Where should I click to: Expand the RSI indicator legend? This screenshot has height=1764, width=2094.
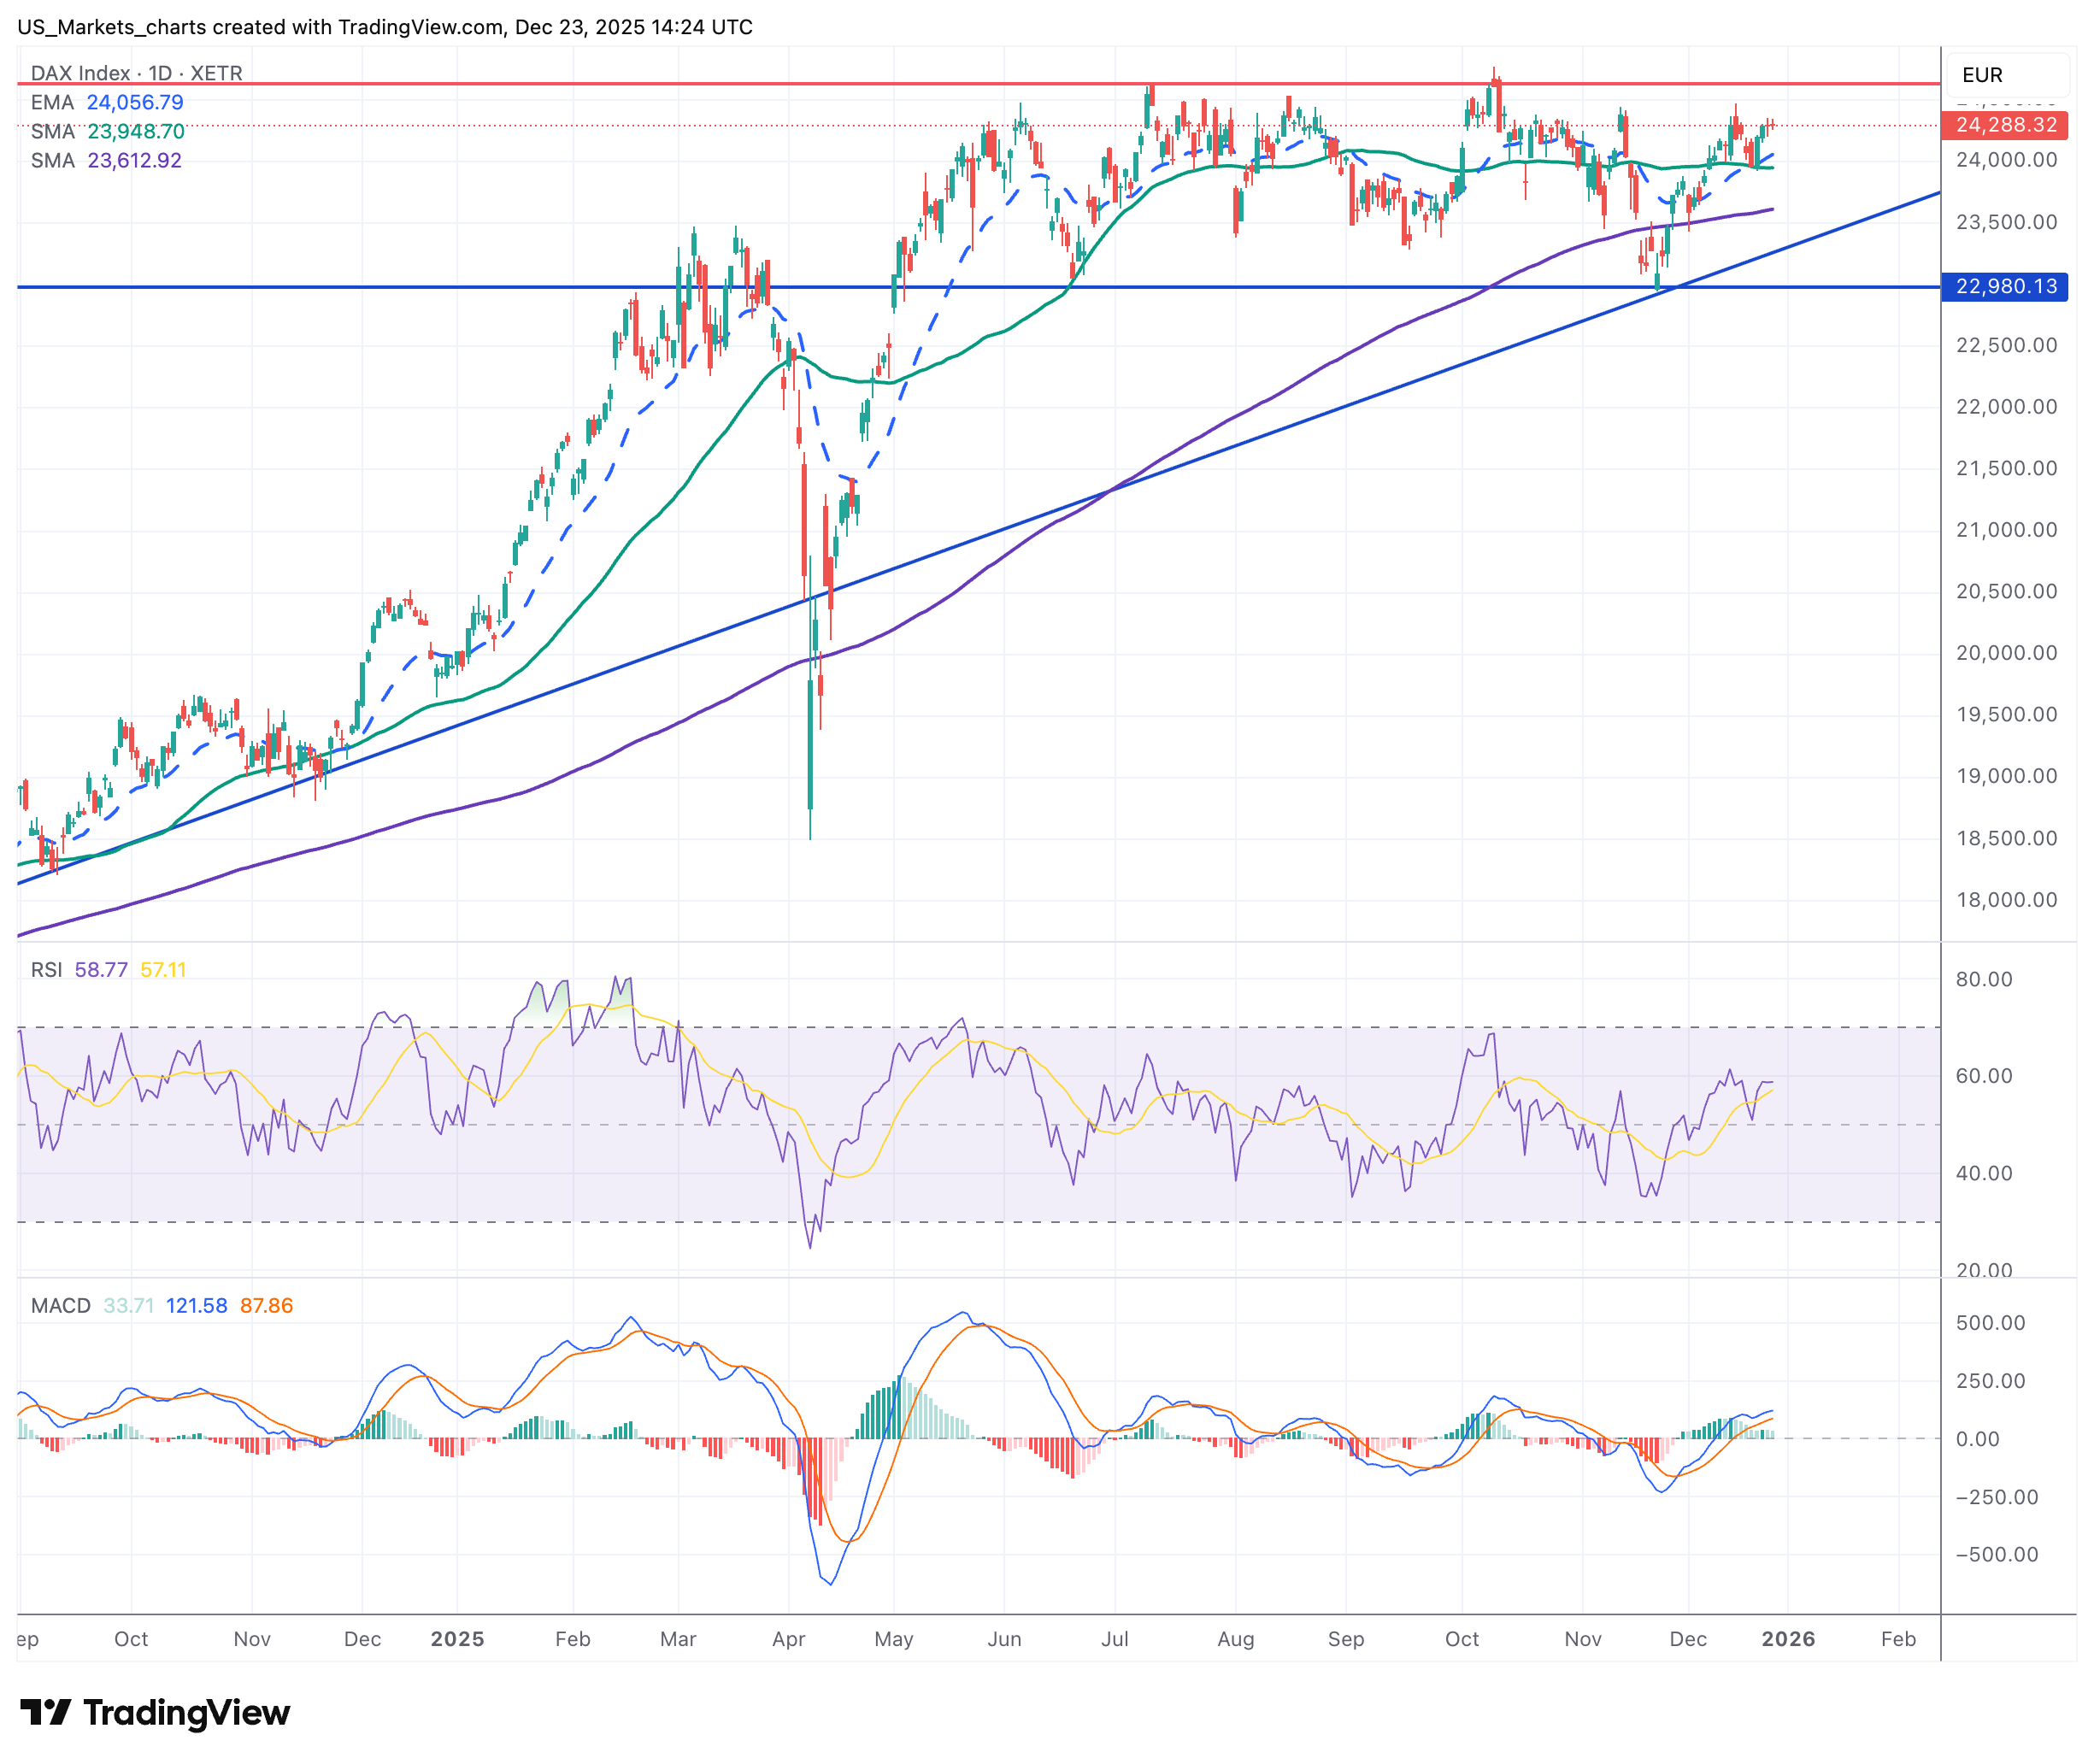pyautogui.click(x=46, y=970)
